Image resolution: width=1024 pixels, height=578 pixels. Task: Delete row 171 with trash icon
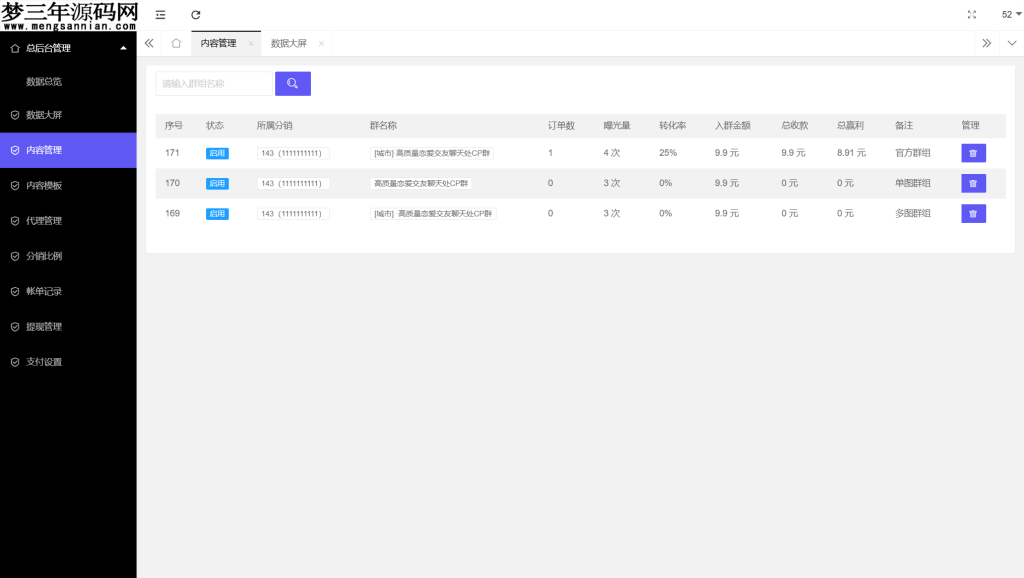(x=973, y=153)
